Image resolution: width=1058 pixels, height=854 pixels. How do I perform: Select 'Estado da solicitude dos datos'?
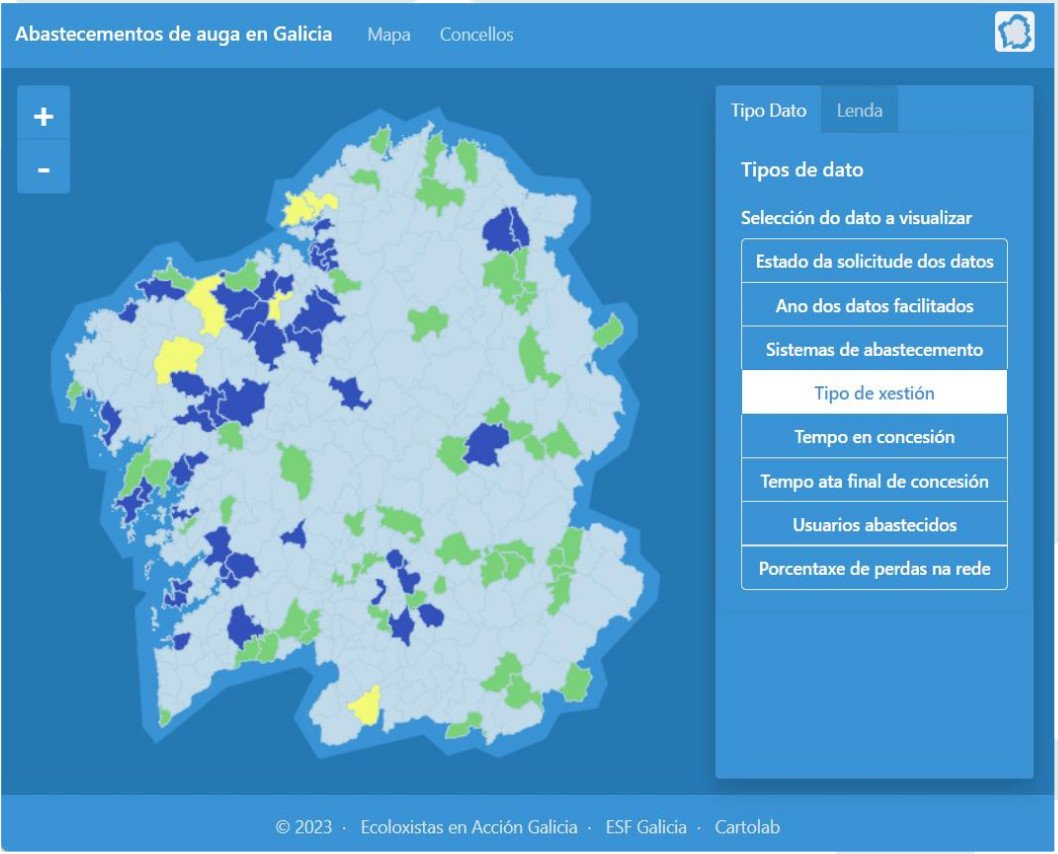[x=873, y=260]
